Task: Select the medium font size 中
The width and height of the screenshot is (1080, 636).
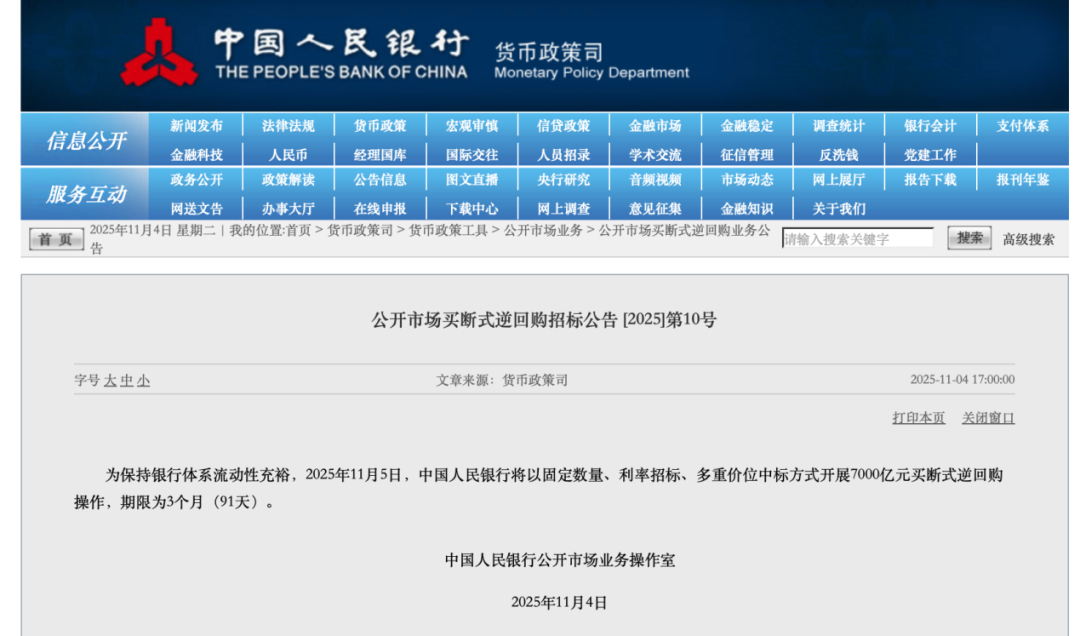Action: coord(127,381)
